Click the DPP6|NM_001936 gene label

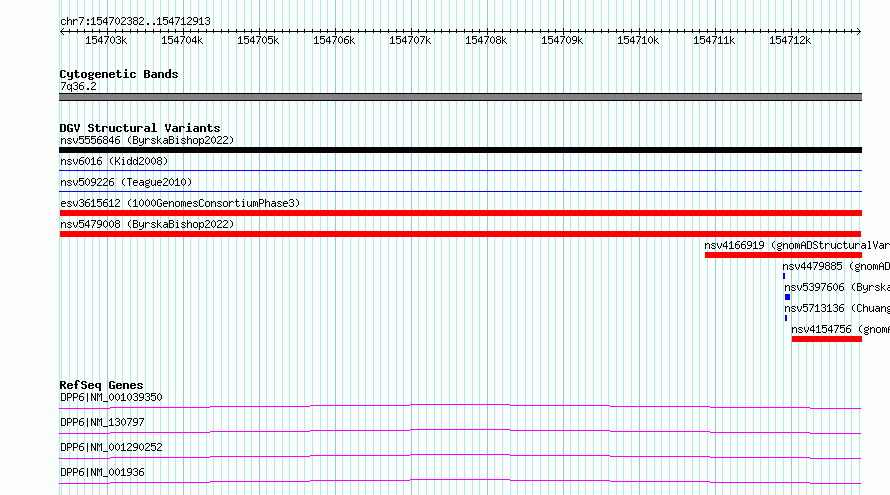click(102, 472)
